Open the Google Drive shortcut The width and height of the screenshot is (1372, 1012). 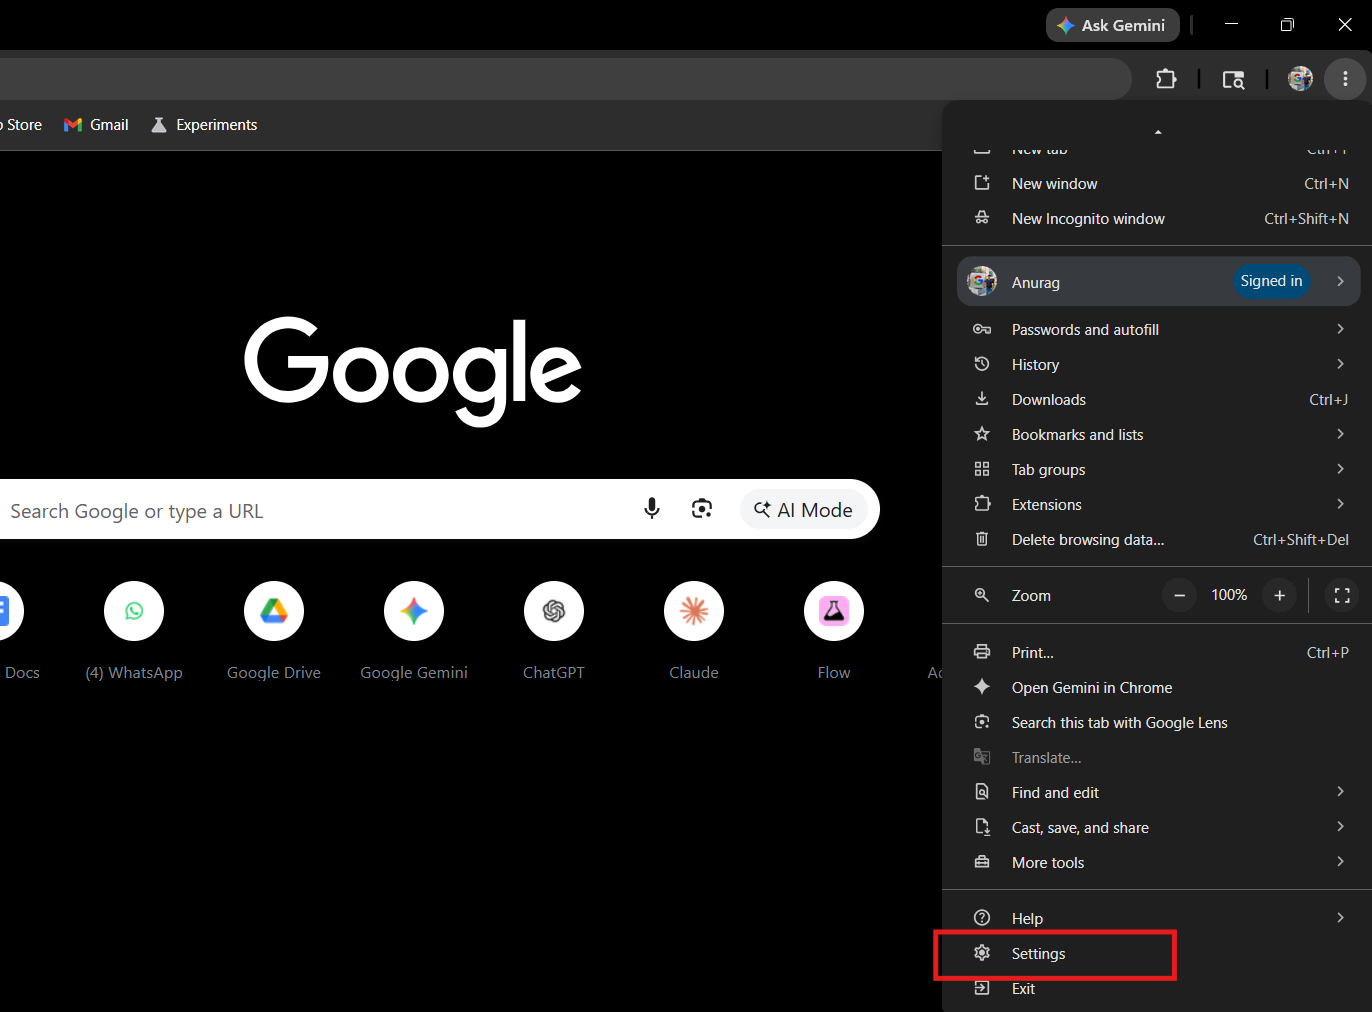(274, 631)
